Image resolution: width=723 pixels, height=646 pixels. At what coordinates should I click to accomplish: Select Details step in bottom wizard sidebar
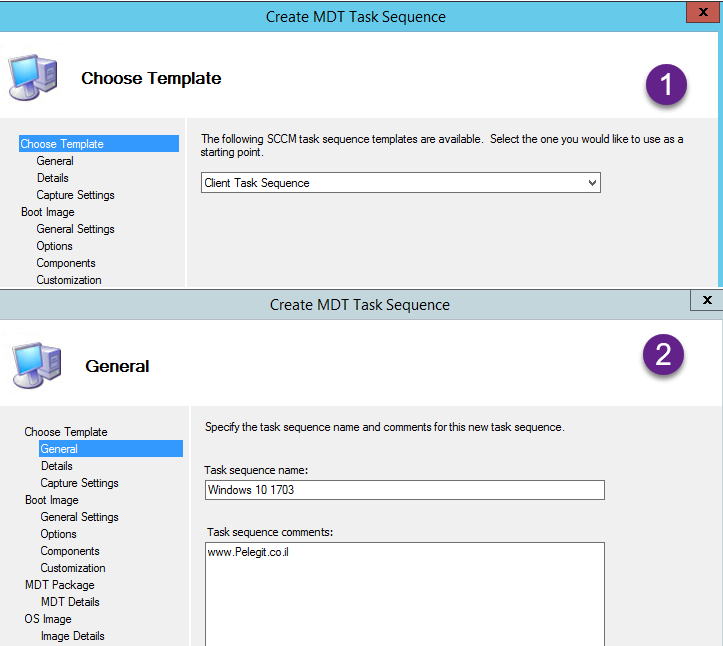tap(57, 466)
